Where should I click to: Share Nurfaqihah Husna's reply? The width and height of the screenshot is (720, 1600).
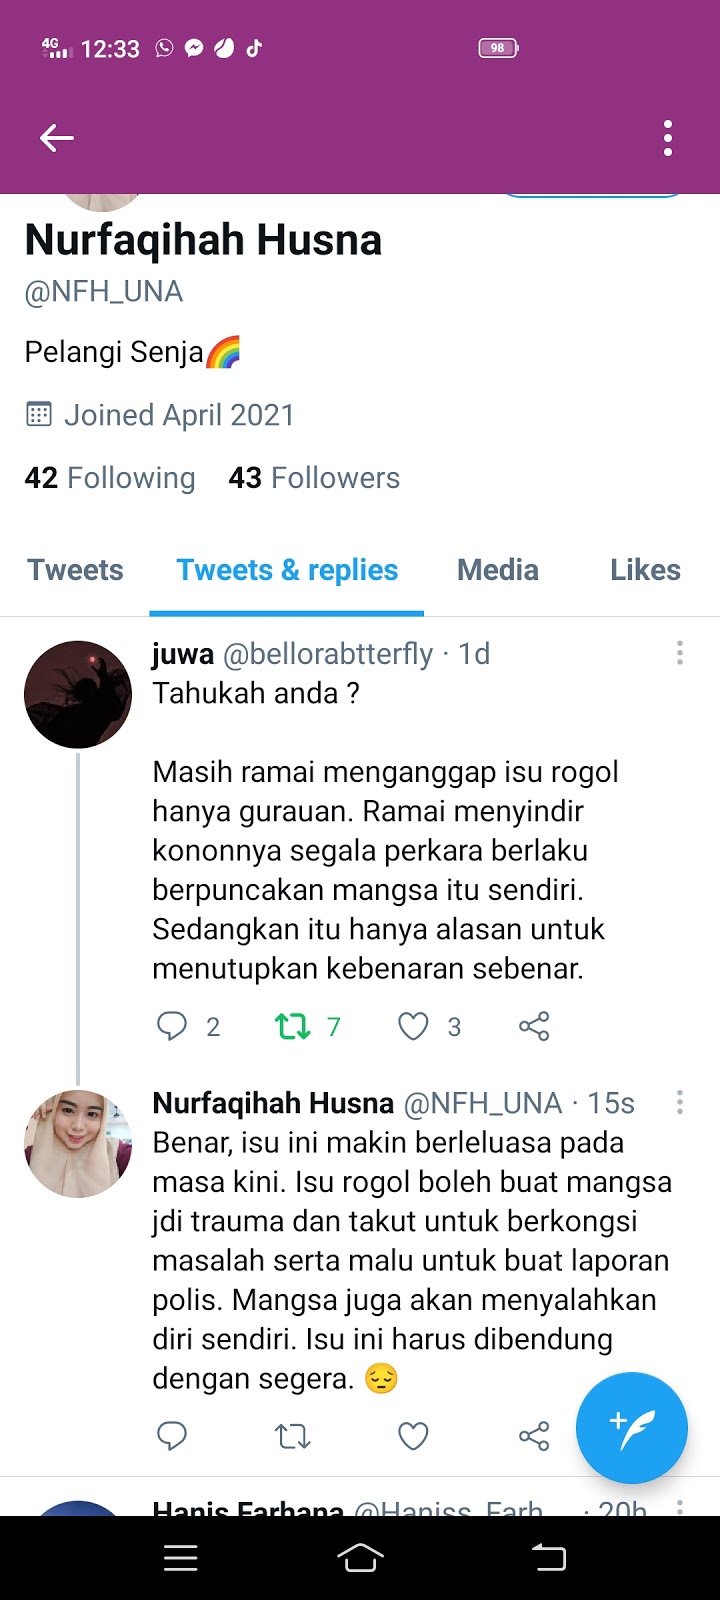(x=534, y=1437)
